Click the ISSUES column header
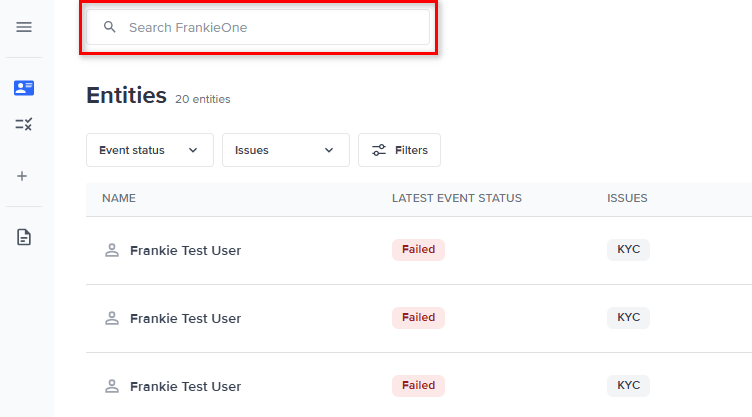The height and width of the screenshot is (417, 752). pos(627,198)
